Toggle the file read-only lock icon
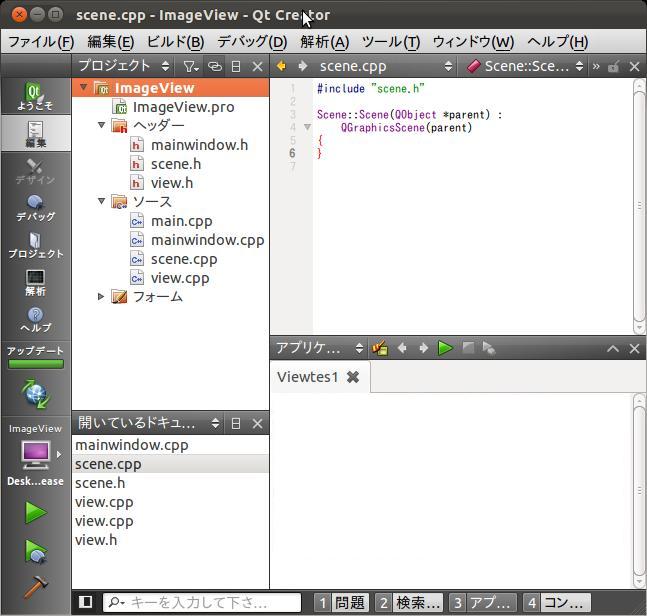The width and height of the screenshot is (647, 616). [614, 66]
